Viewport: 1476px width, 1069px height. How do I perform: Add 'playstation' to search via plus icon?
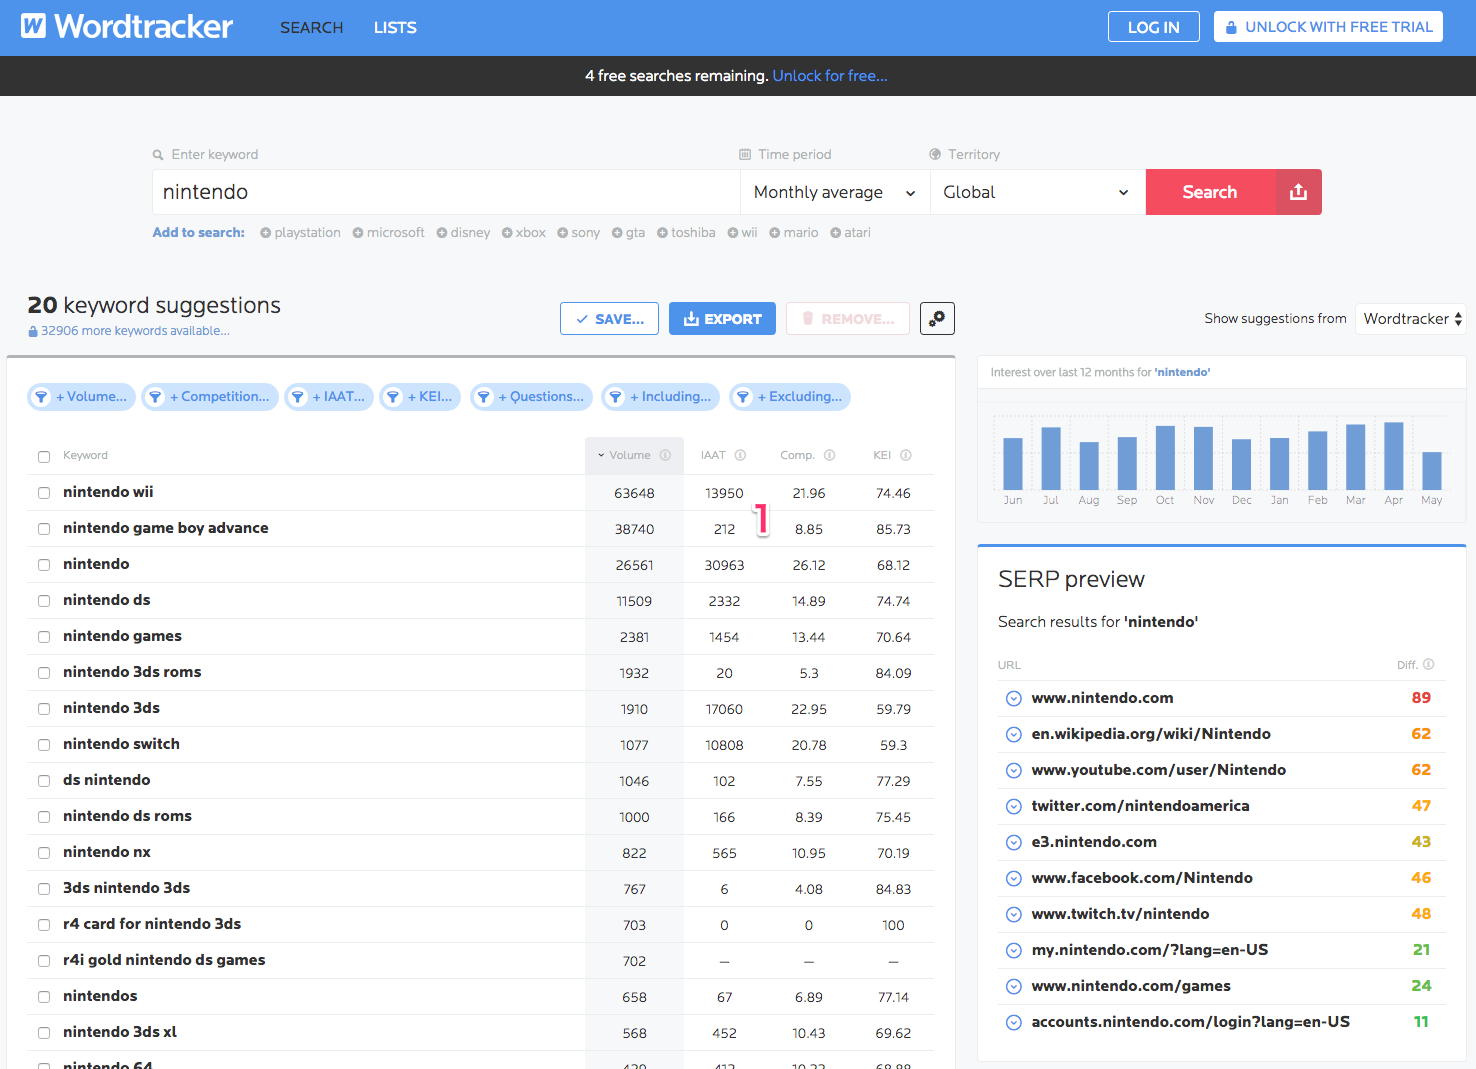pos(265,233)
